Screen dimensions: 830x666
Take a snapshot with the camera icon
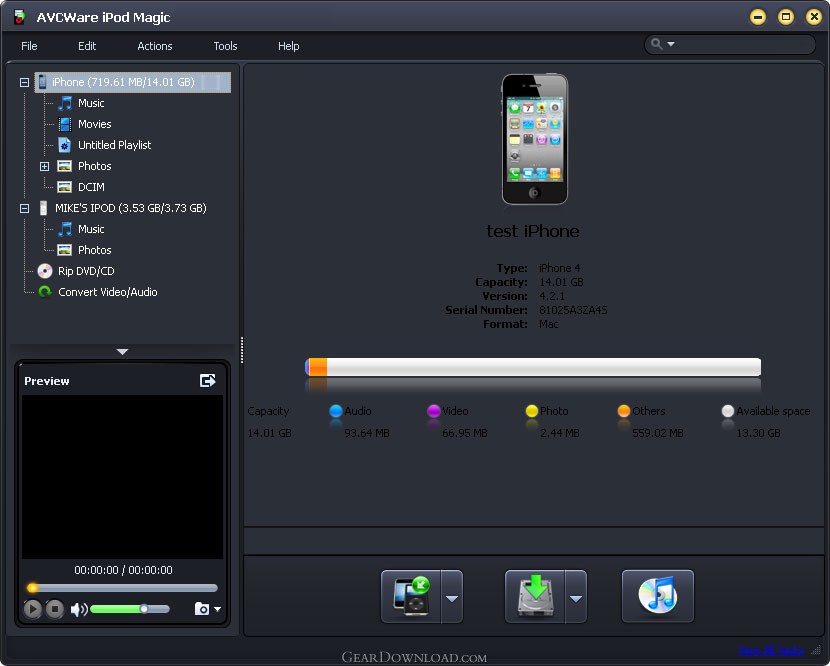tap(202, 609)
